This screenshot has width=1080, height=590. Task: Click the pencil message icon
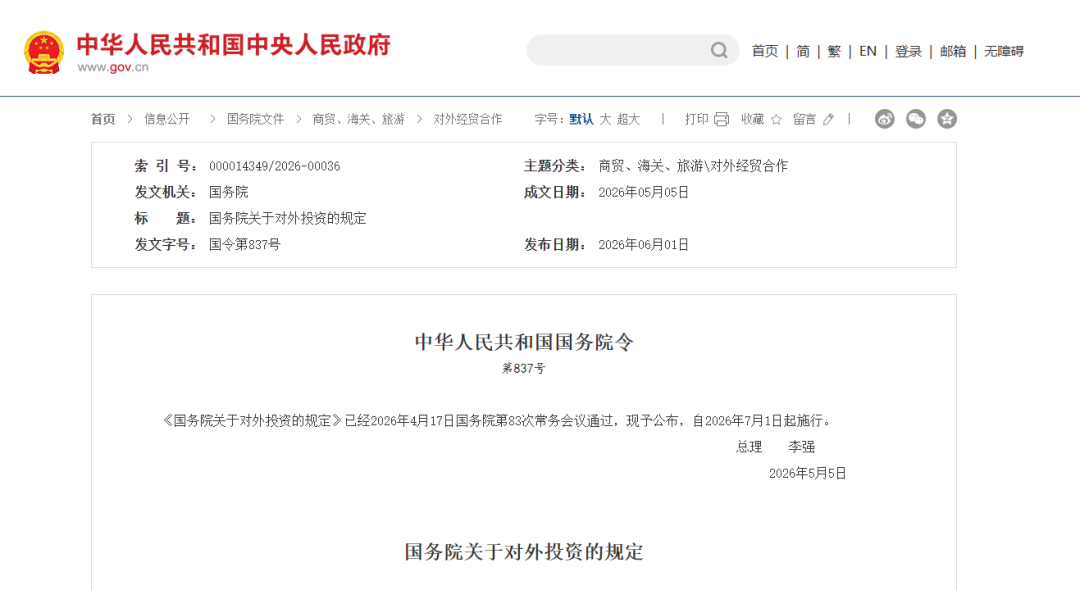pos(829,120)
